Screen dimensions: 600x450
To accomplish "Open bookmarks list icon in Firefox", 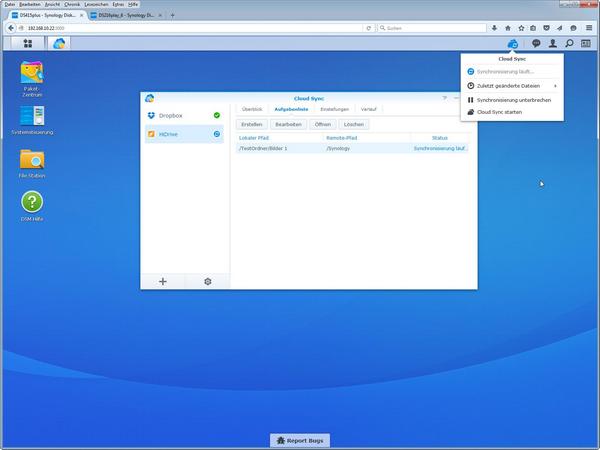I will [x=533, y=28].
